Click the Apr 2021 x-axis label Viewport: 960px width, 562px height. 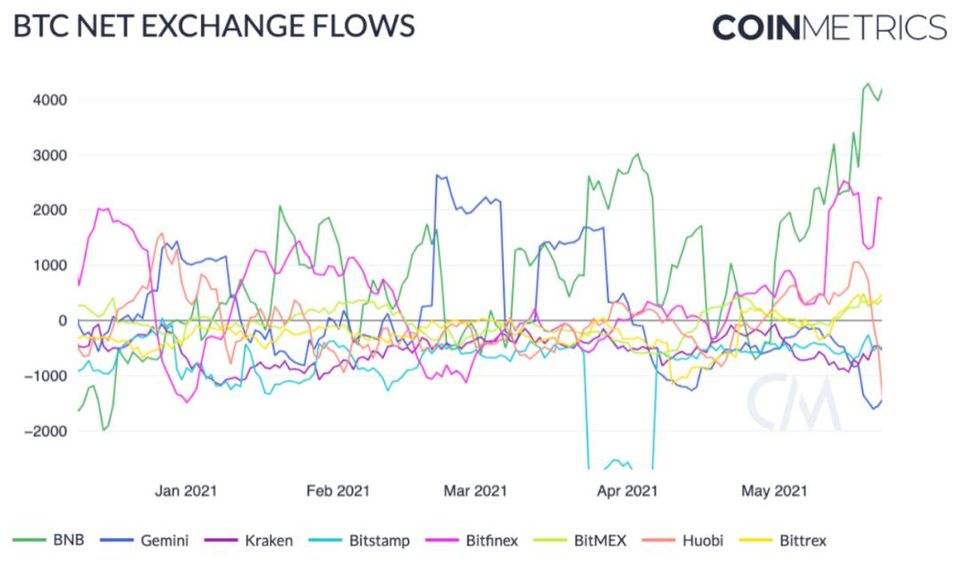click(626, 491)
